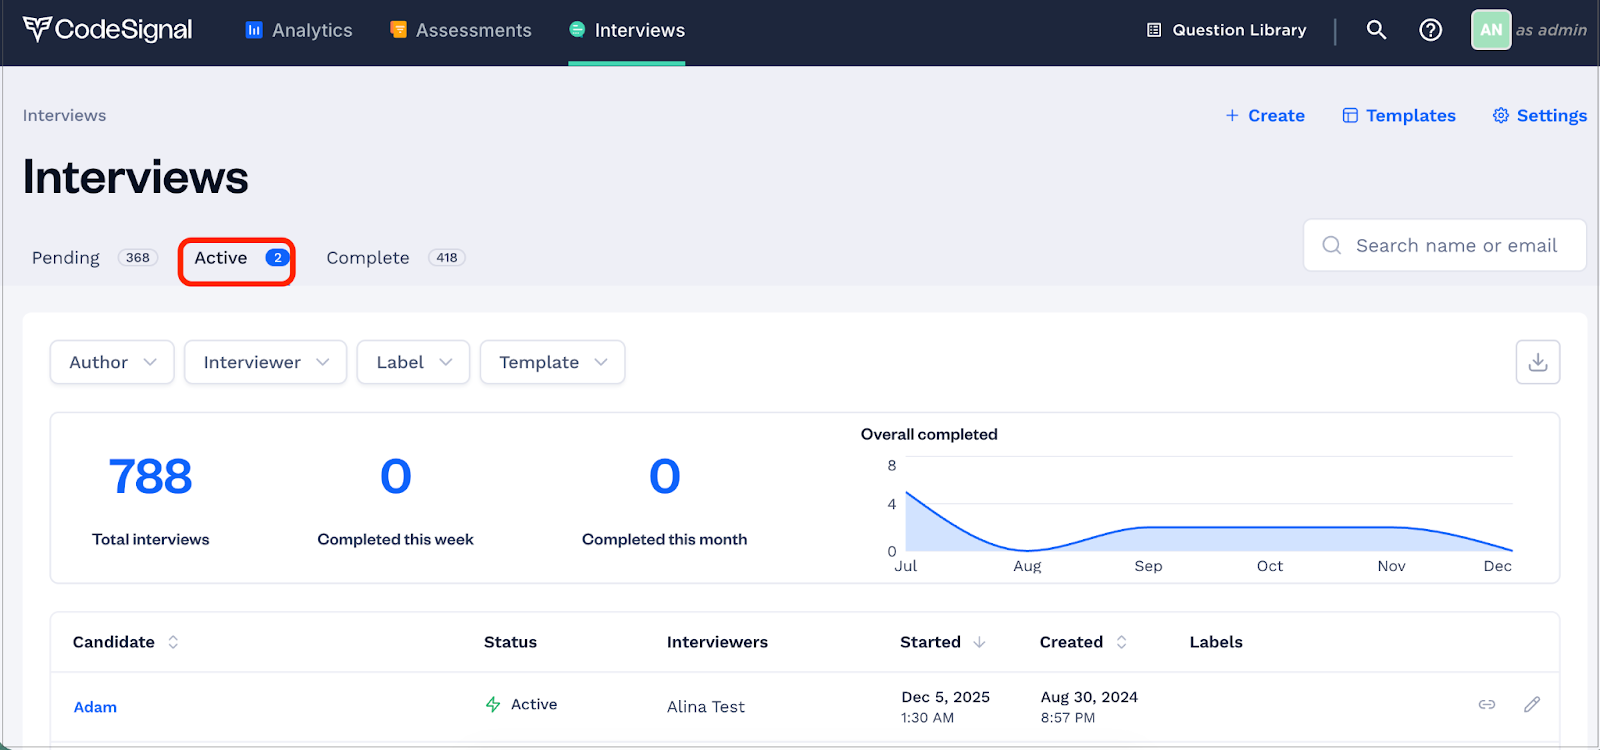Expand the Label filter dropdown
The width and height of the screenshot is (1600, 750).
tap(413, 362)
